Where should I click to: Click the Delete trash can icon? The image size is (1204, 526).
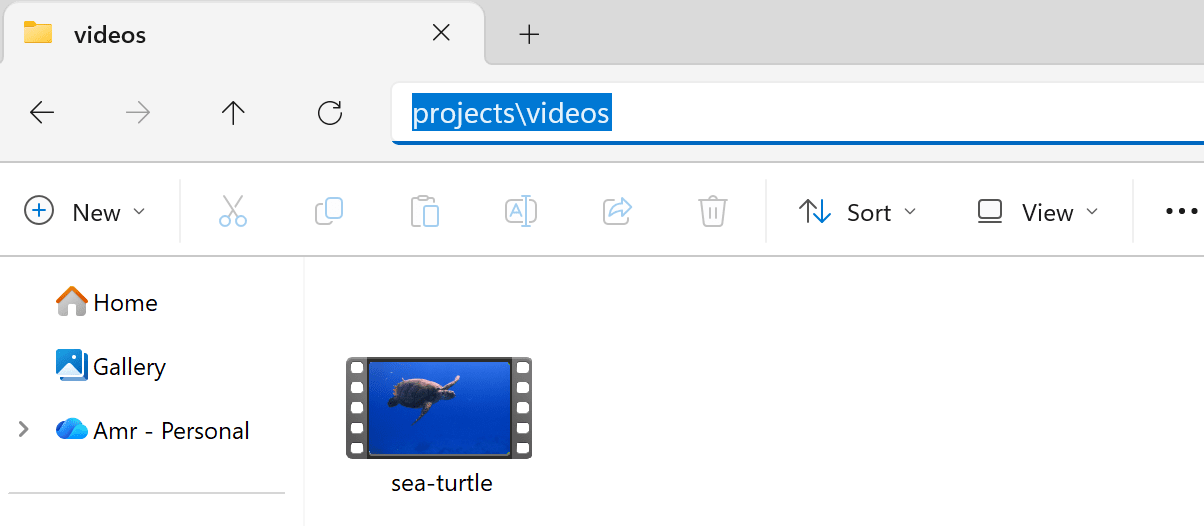pyautogui.click(x=712, y=212)
